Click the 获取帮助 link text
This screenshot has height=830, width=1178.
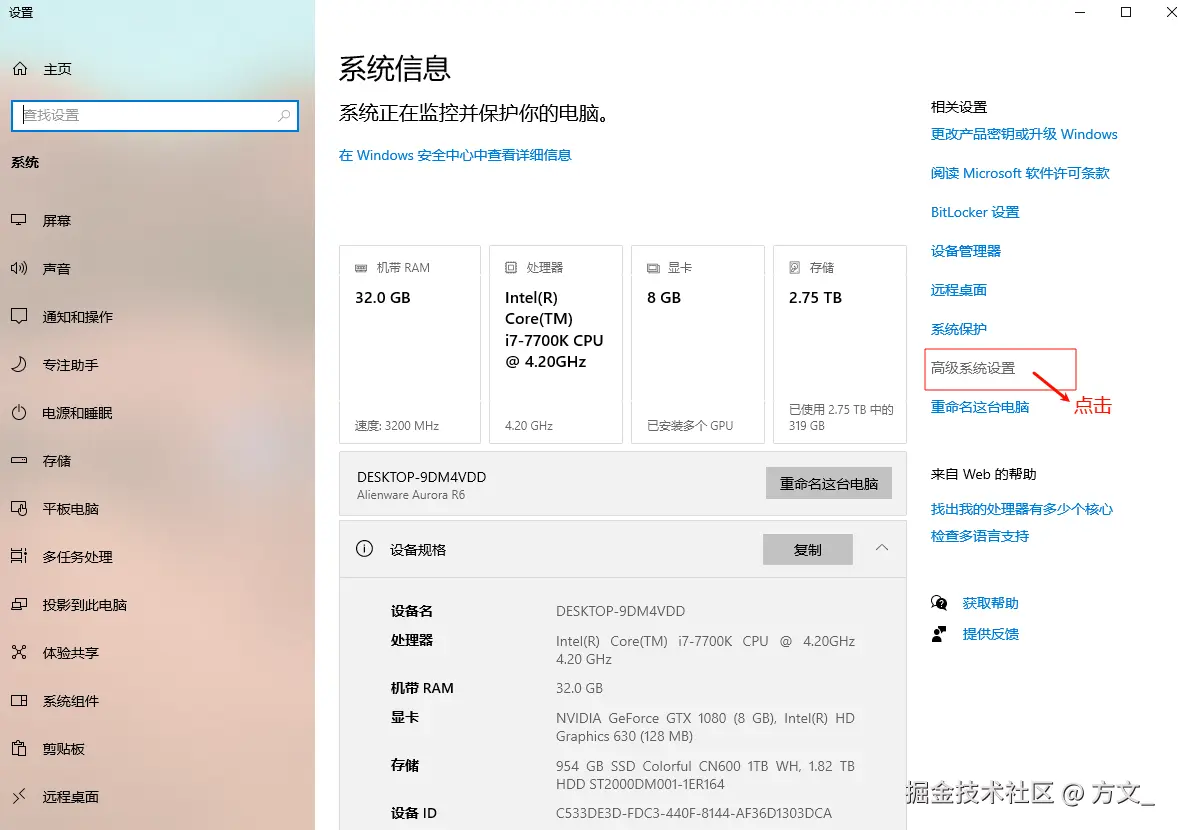(x=990, y=603)
